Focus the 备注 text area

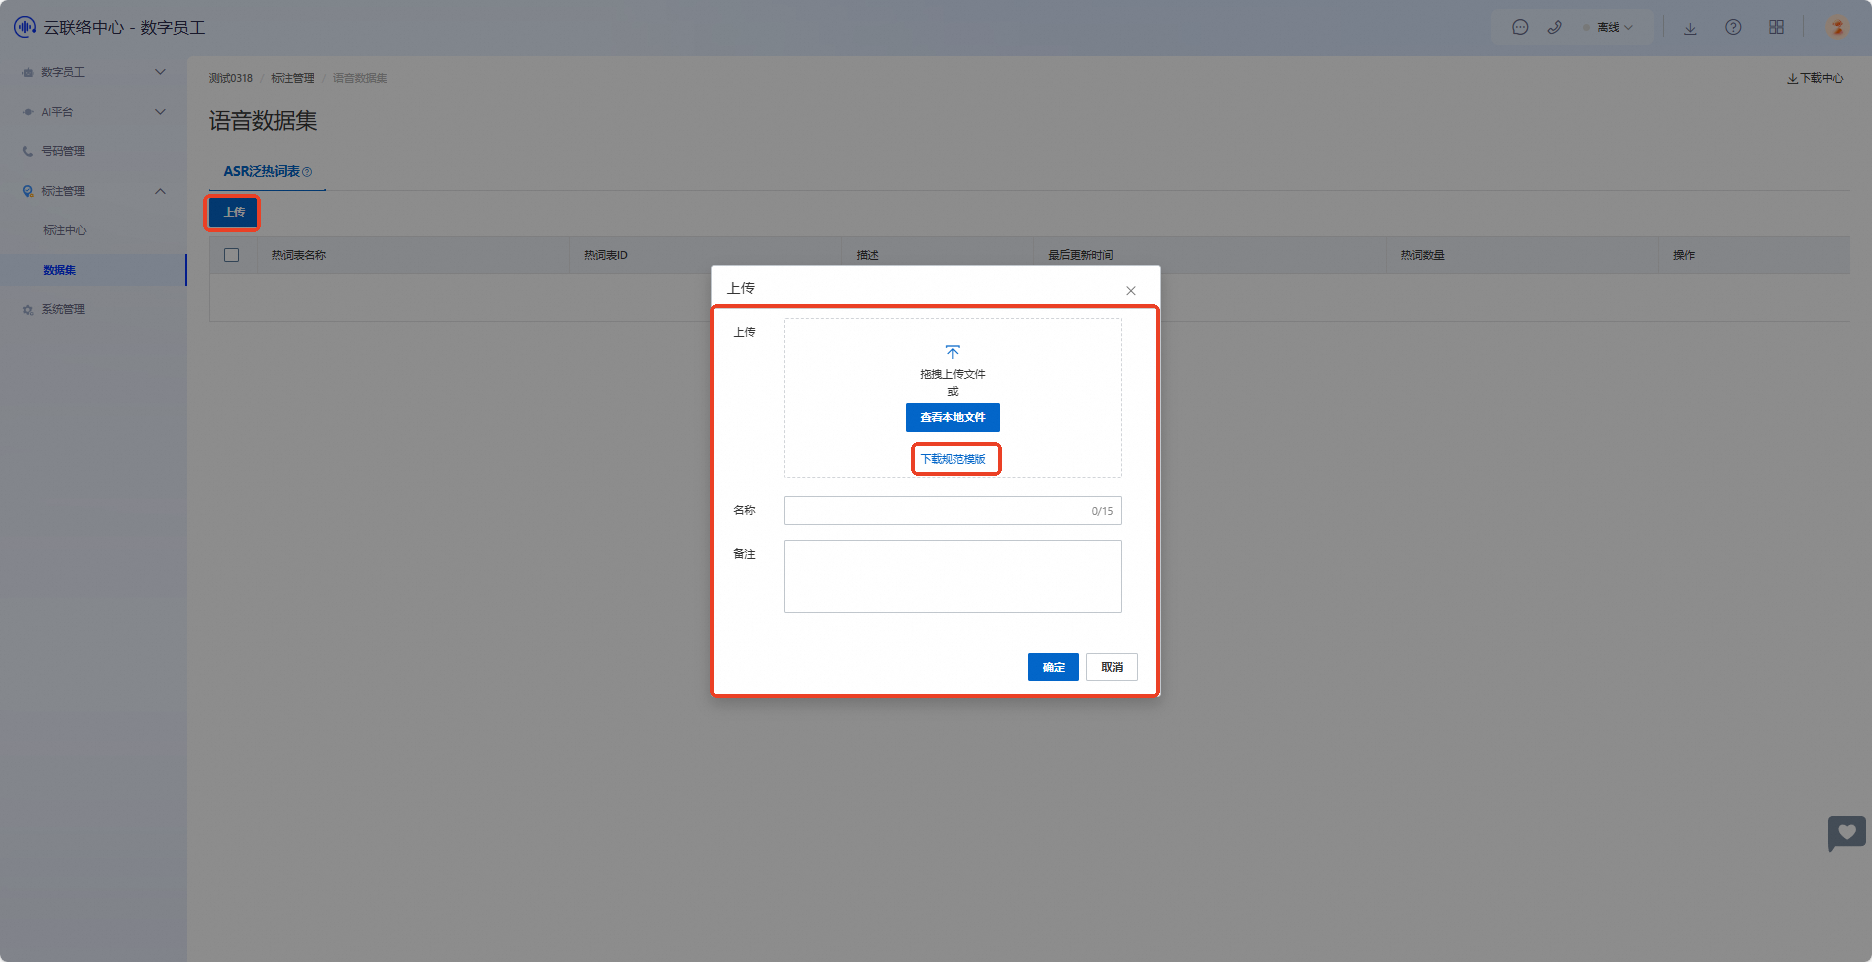coord(953,577)
